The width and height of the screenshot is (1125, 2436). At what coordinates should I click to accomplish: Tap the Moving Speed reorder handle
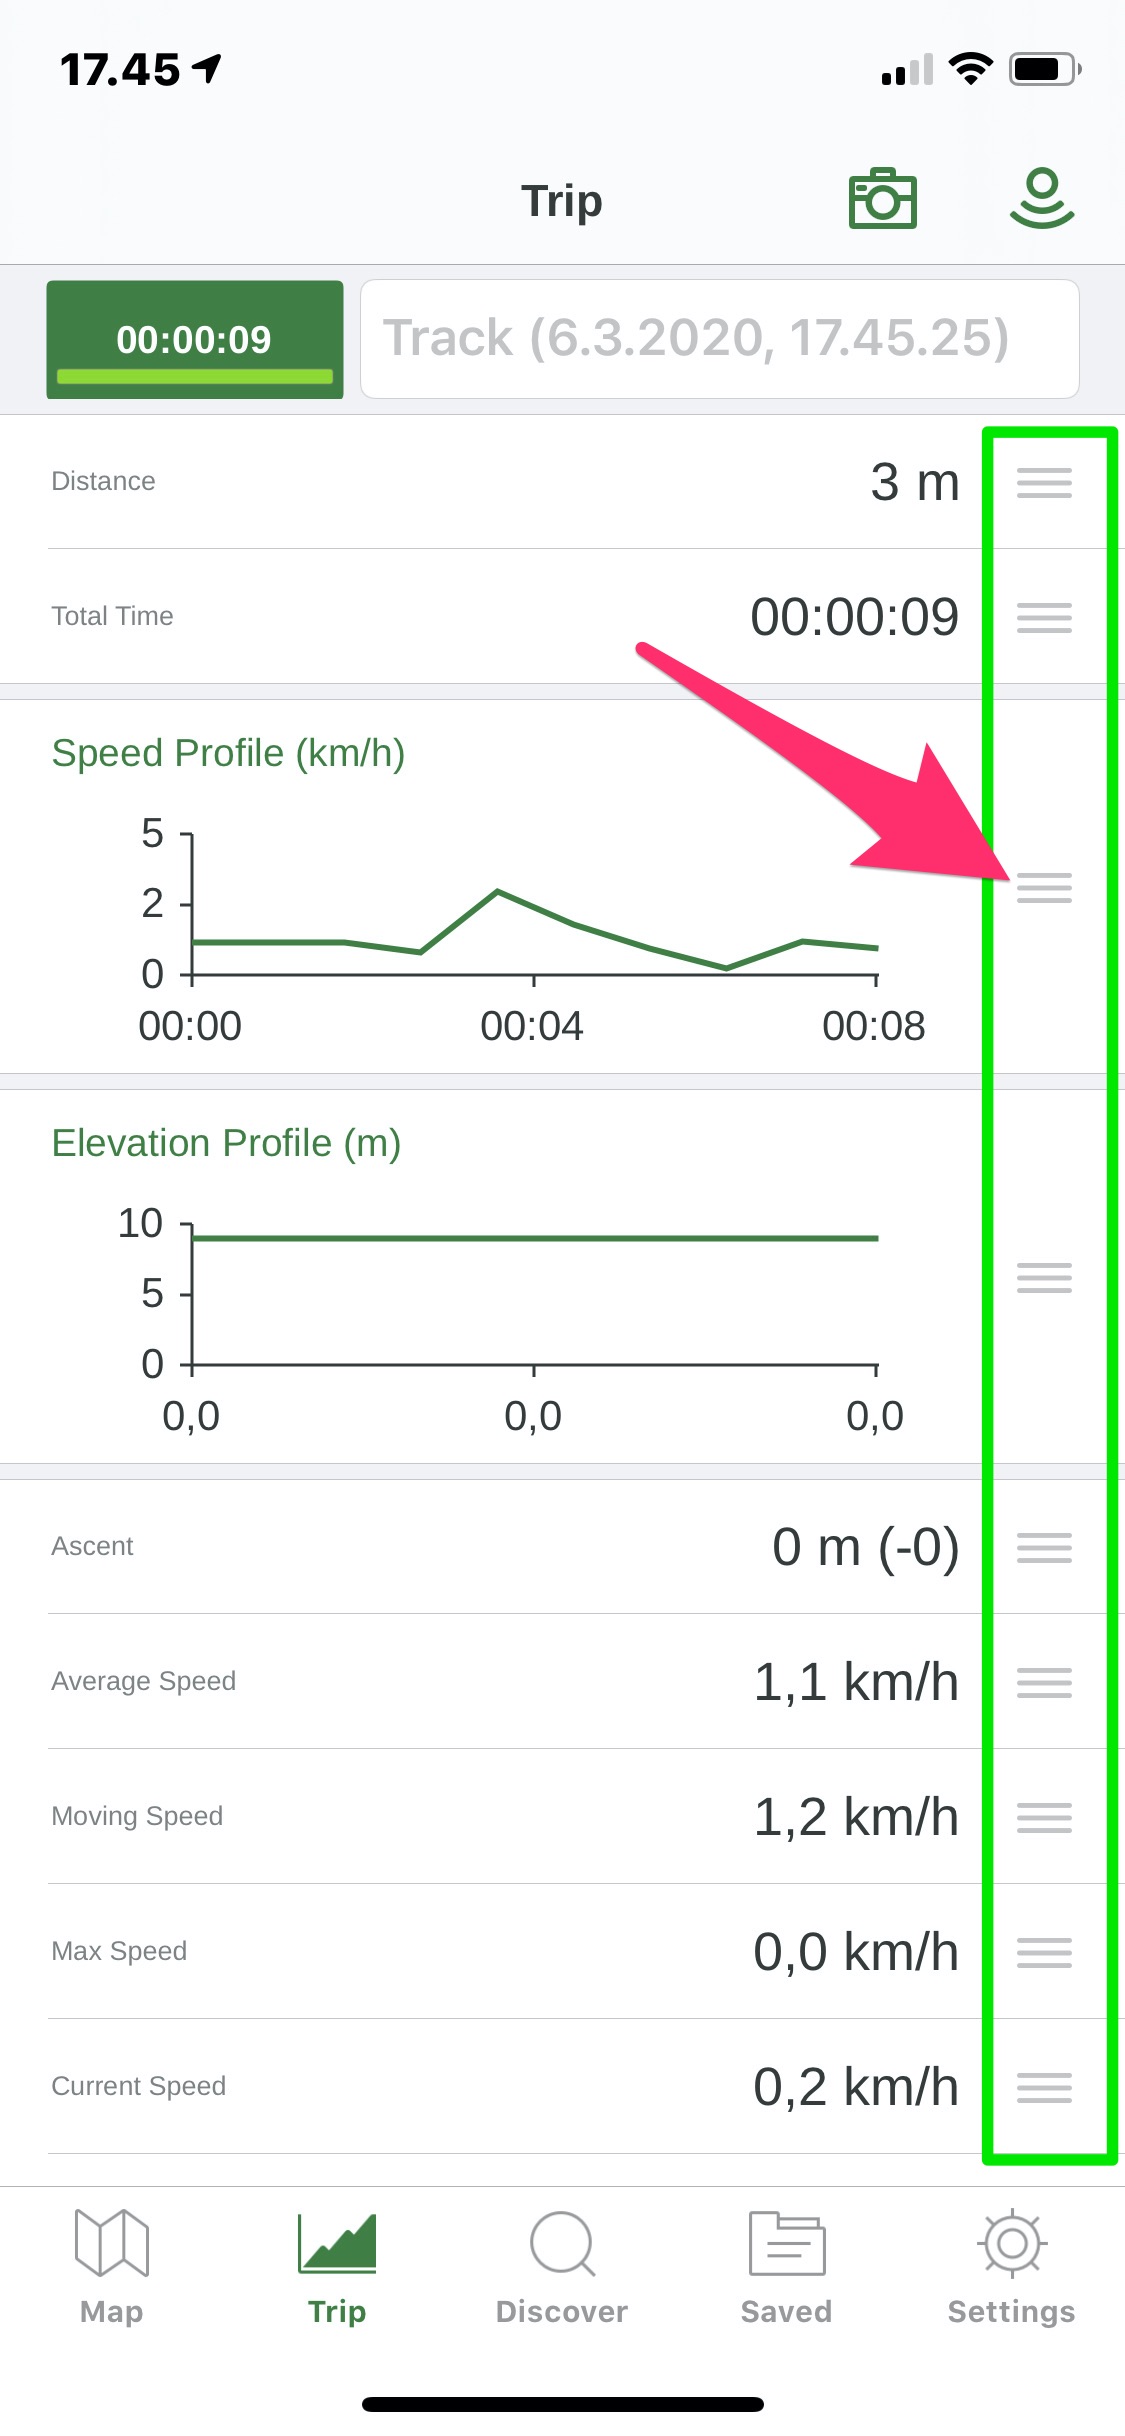(1044, 1817)
